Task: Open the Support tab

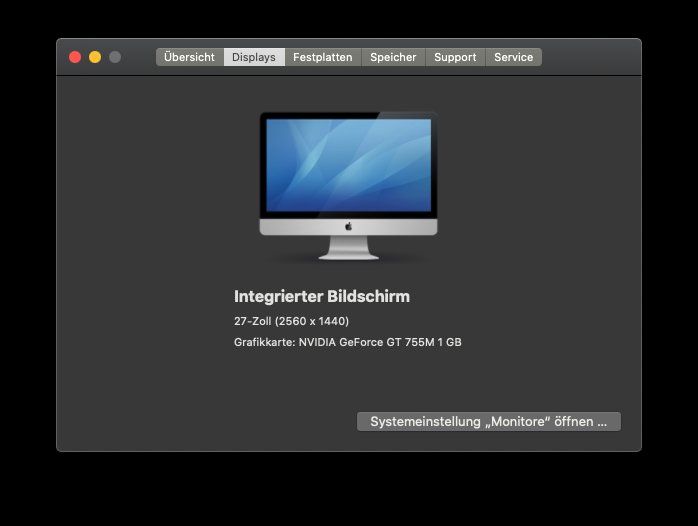Action: click(x=455, y=57)
